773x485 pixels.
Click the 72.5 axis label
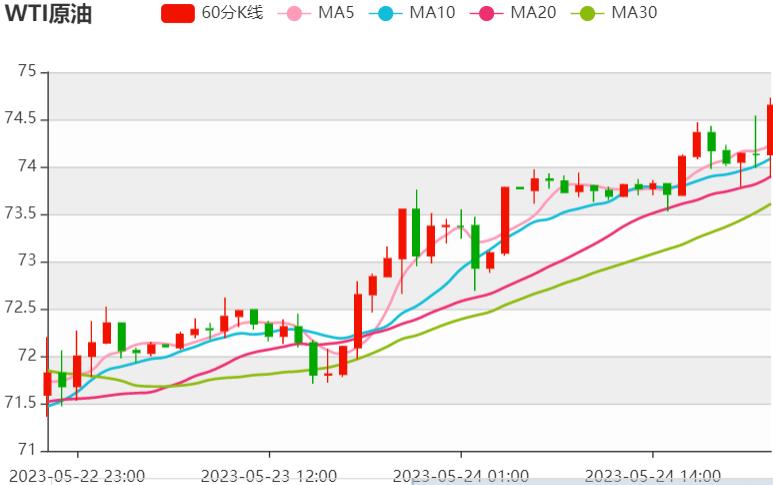[20, 308]
